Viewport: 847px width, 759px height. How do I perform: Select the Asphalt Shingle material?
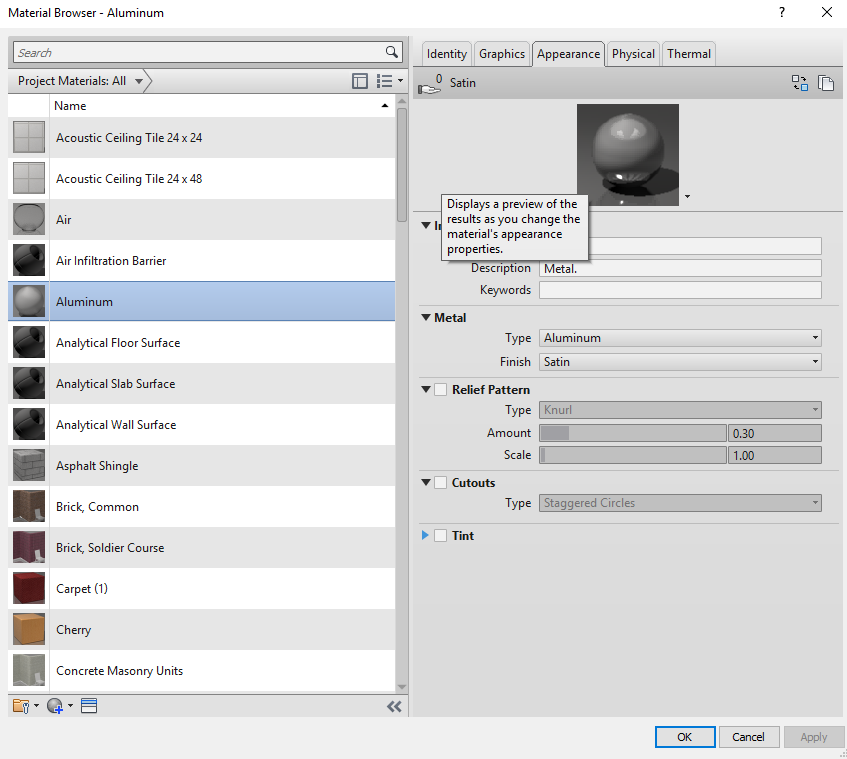(x=97, y=465)
